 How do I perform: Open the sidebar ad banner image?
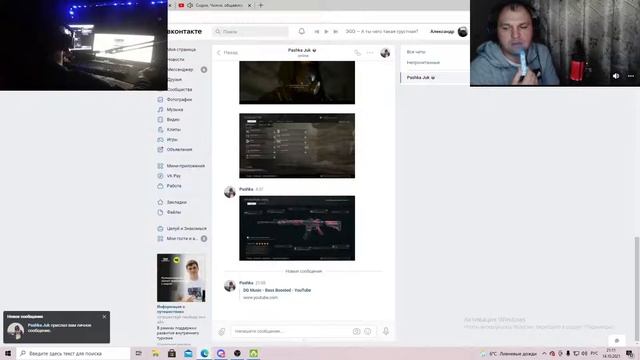(181, 278)
